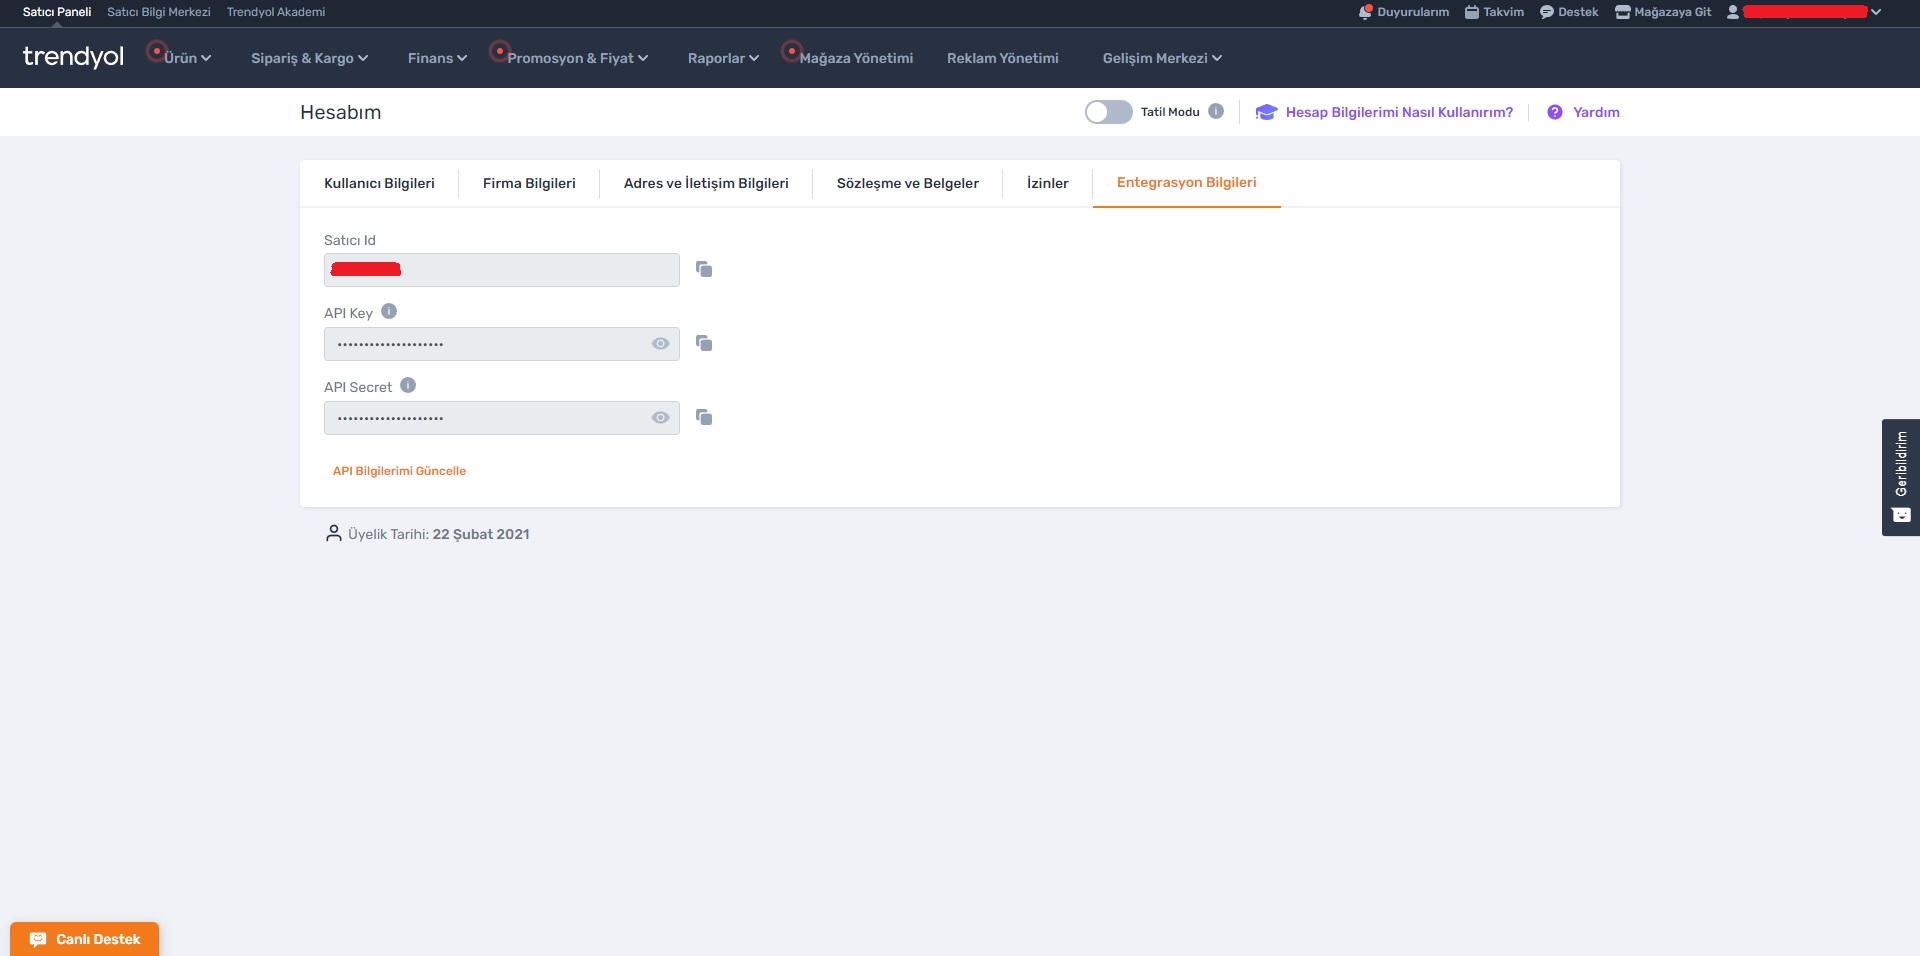Reveal the API Key with eye icon
The image size is (1920, 956).
coord(660,344)
